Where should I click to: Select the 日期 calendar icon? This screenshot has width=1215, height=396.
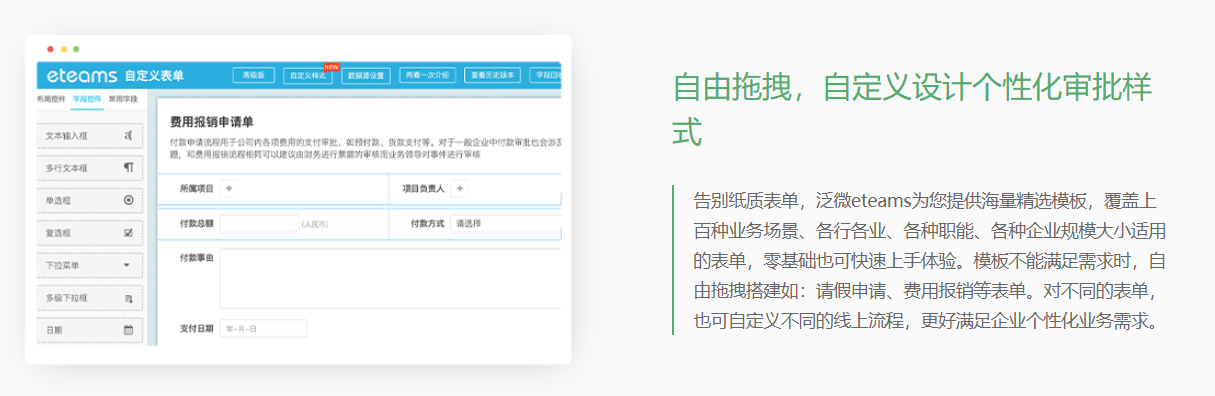click(x=128, y=329)
